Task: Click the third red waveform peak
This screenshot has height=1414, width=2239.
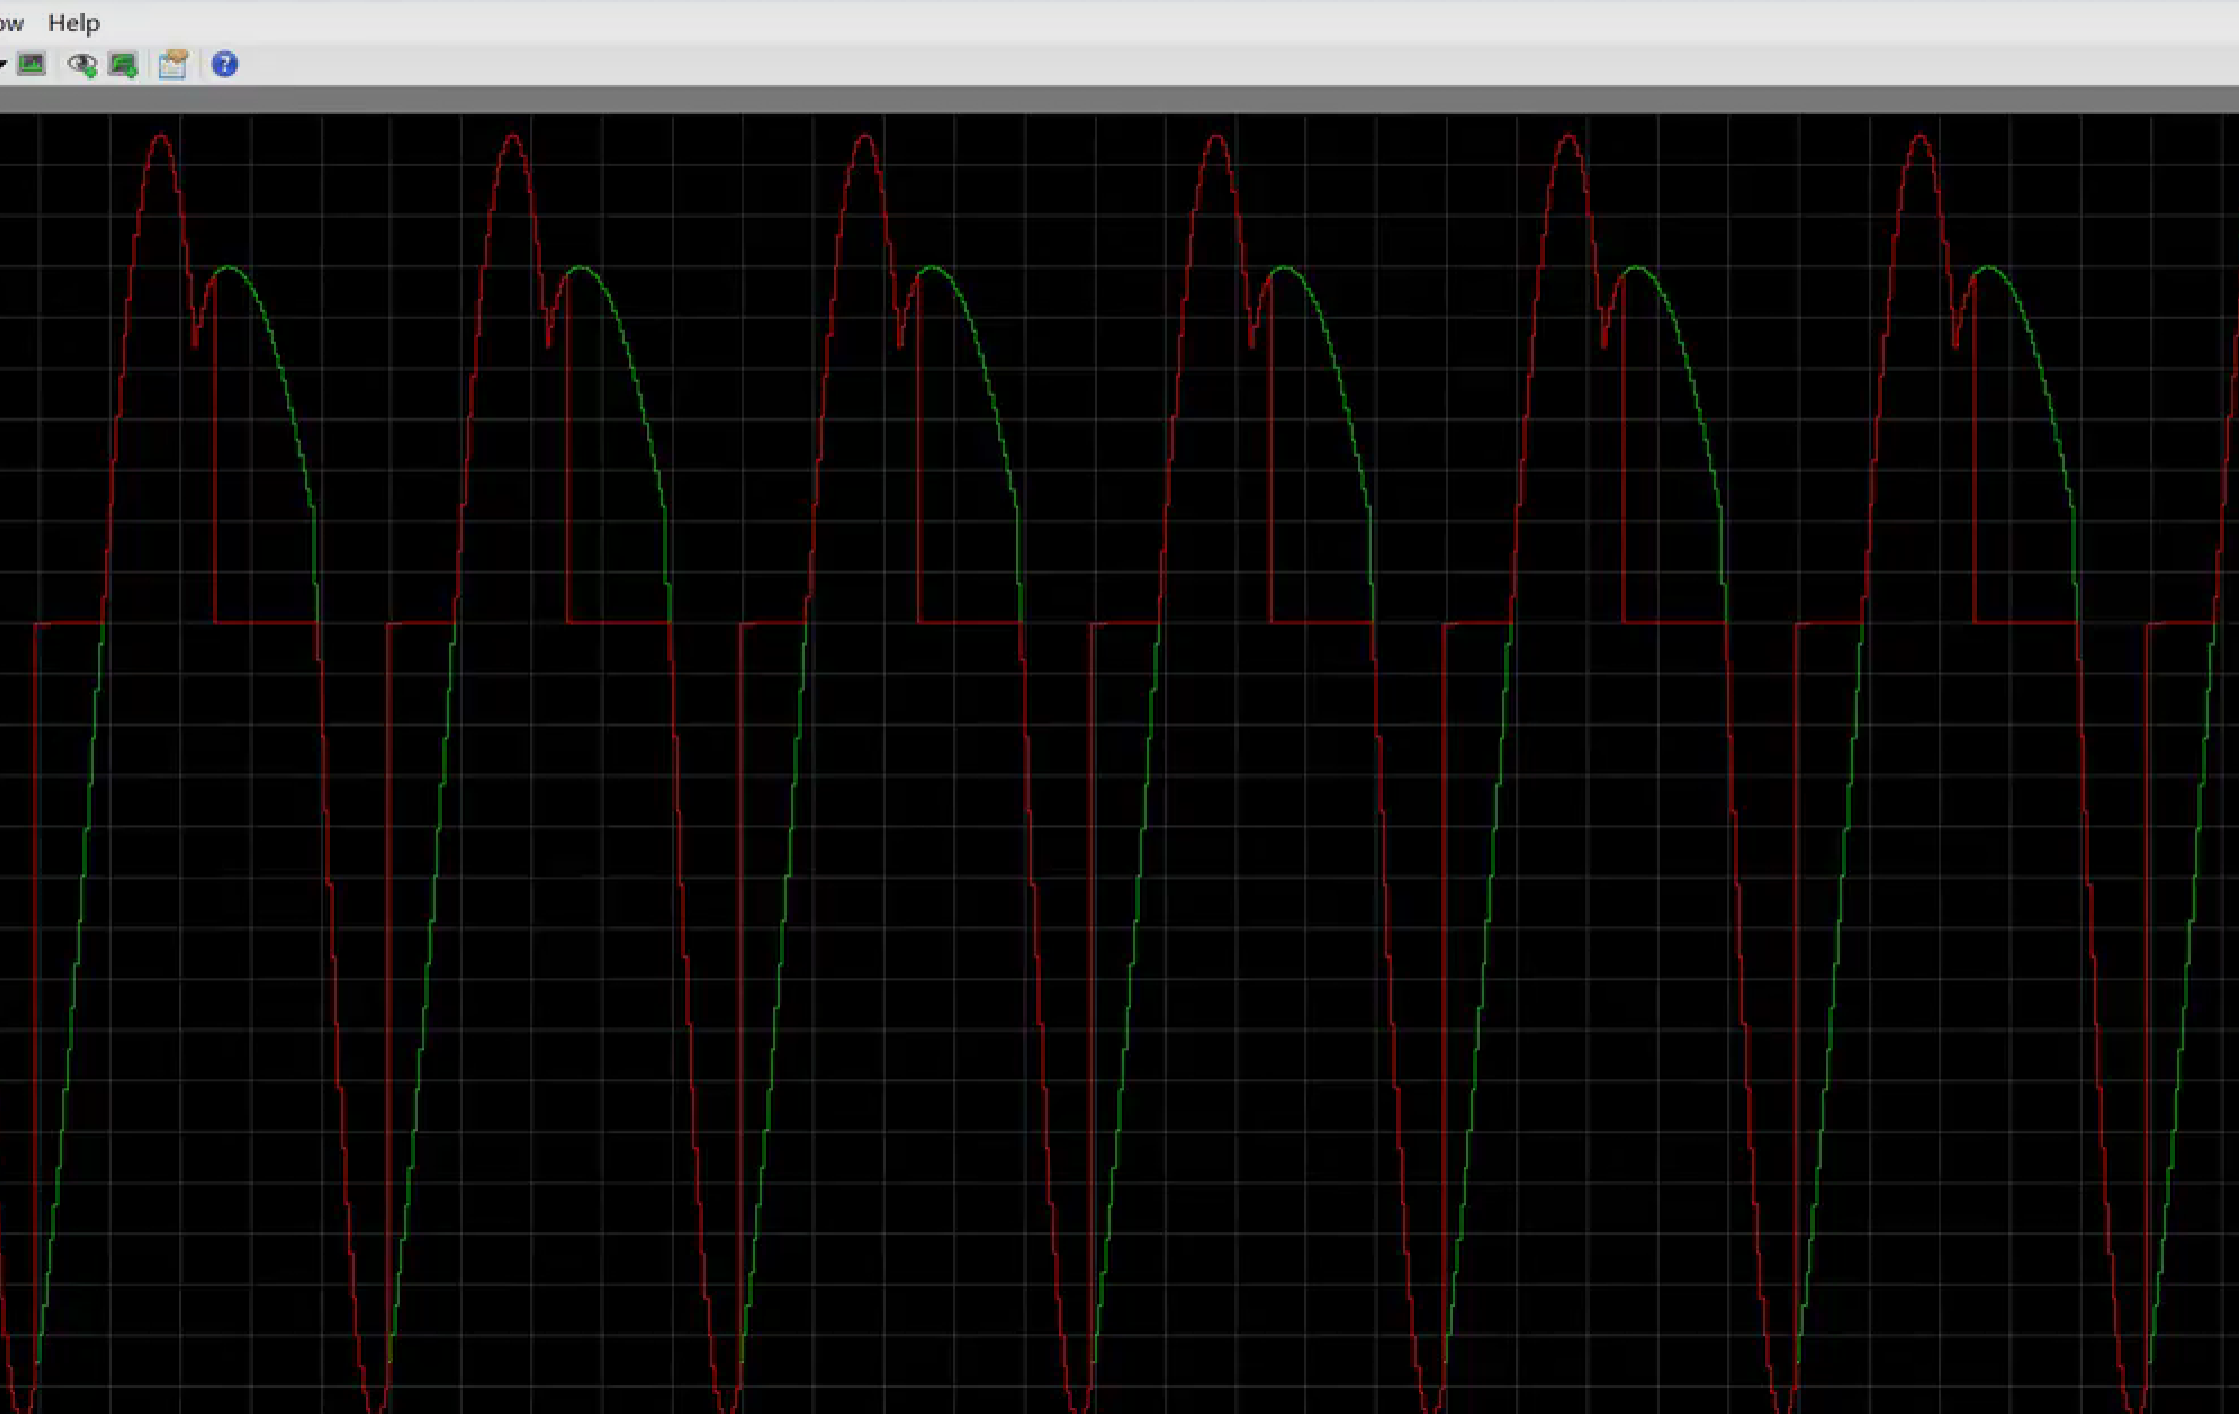Action: 865,137
